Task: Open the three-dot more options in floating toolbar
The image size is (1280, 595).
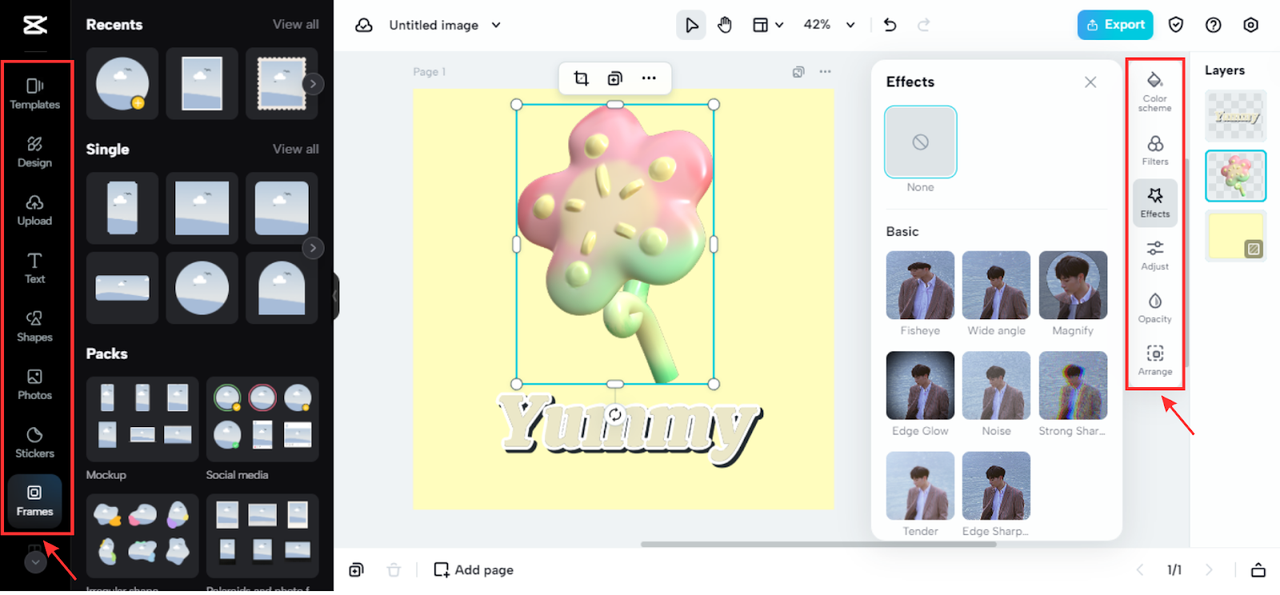Action: click(648, 78)
